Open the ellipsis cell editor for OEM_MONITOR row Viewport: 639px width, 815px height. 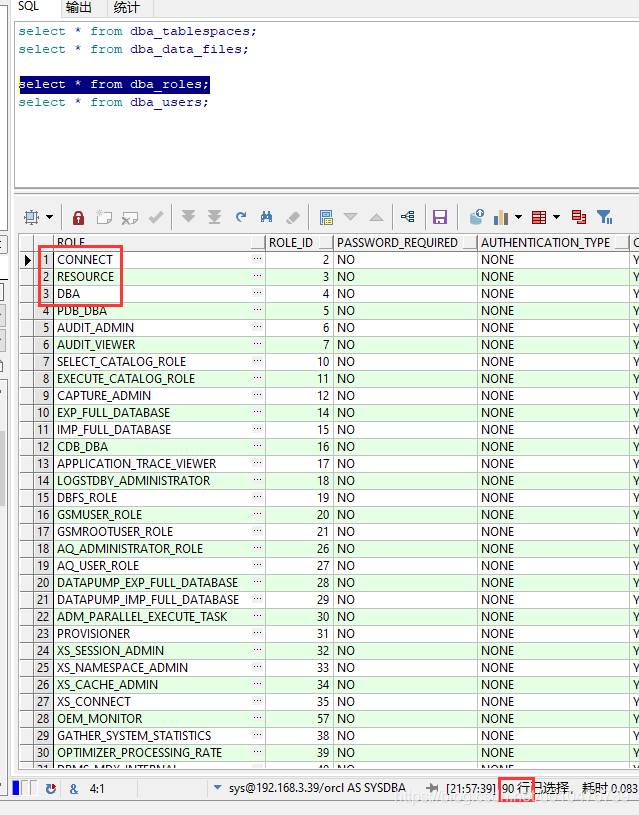pyautogui.click(x=257, y=718)
